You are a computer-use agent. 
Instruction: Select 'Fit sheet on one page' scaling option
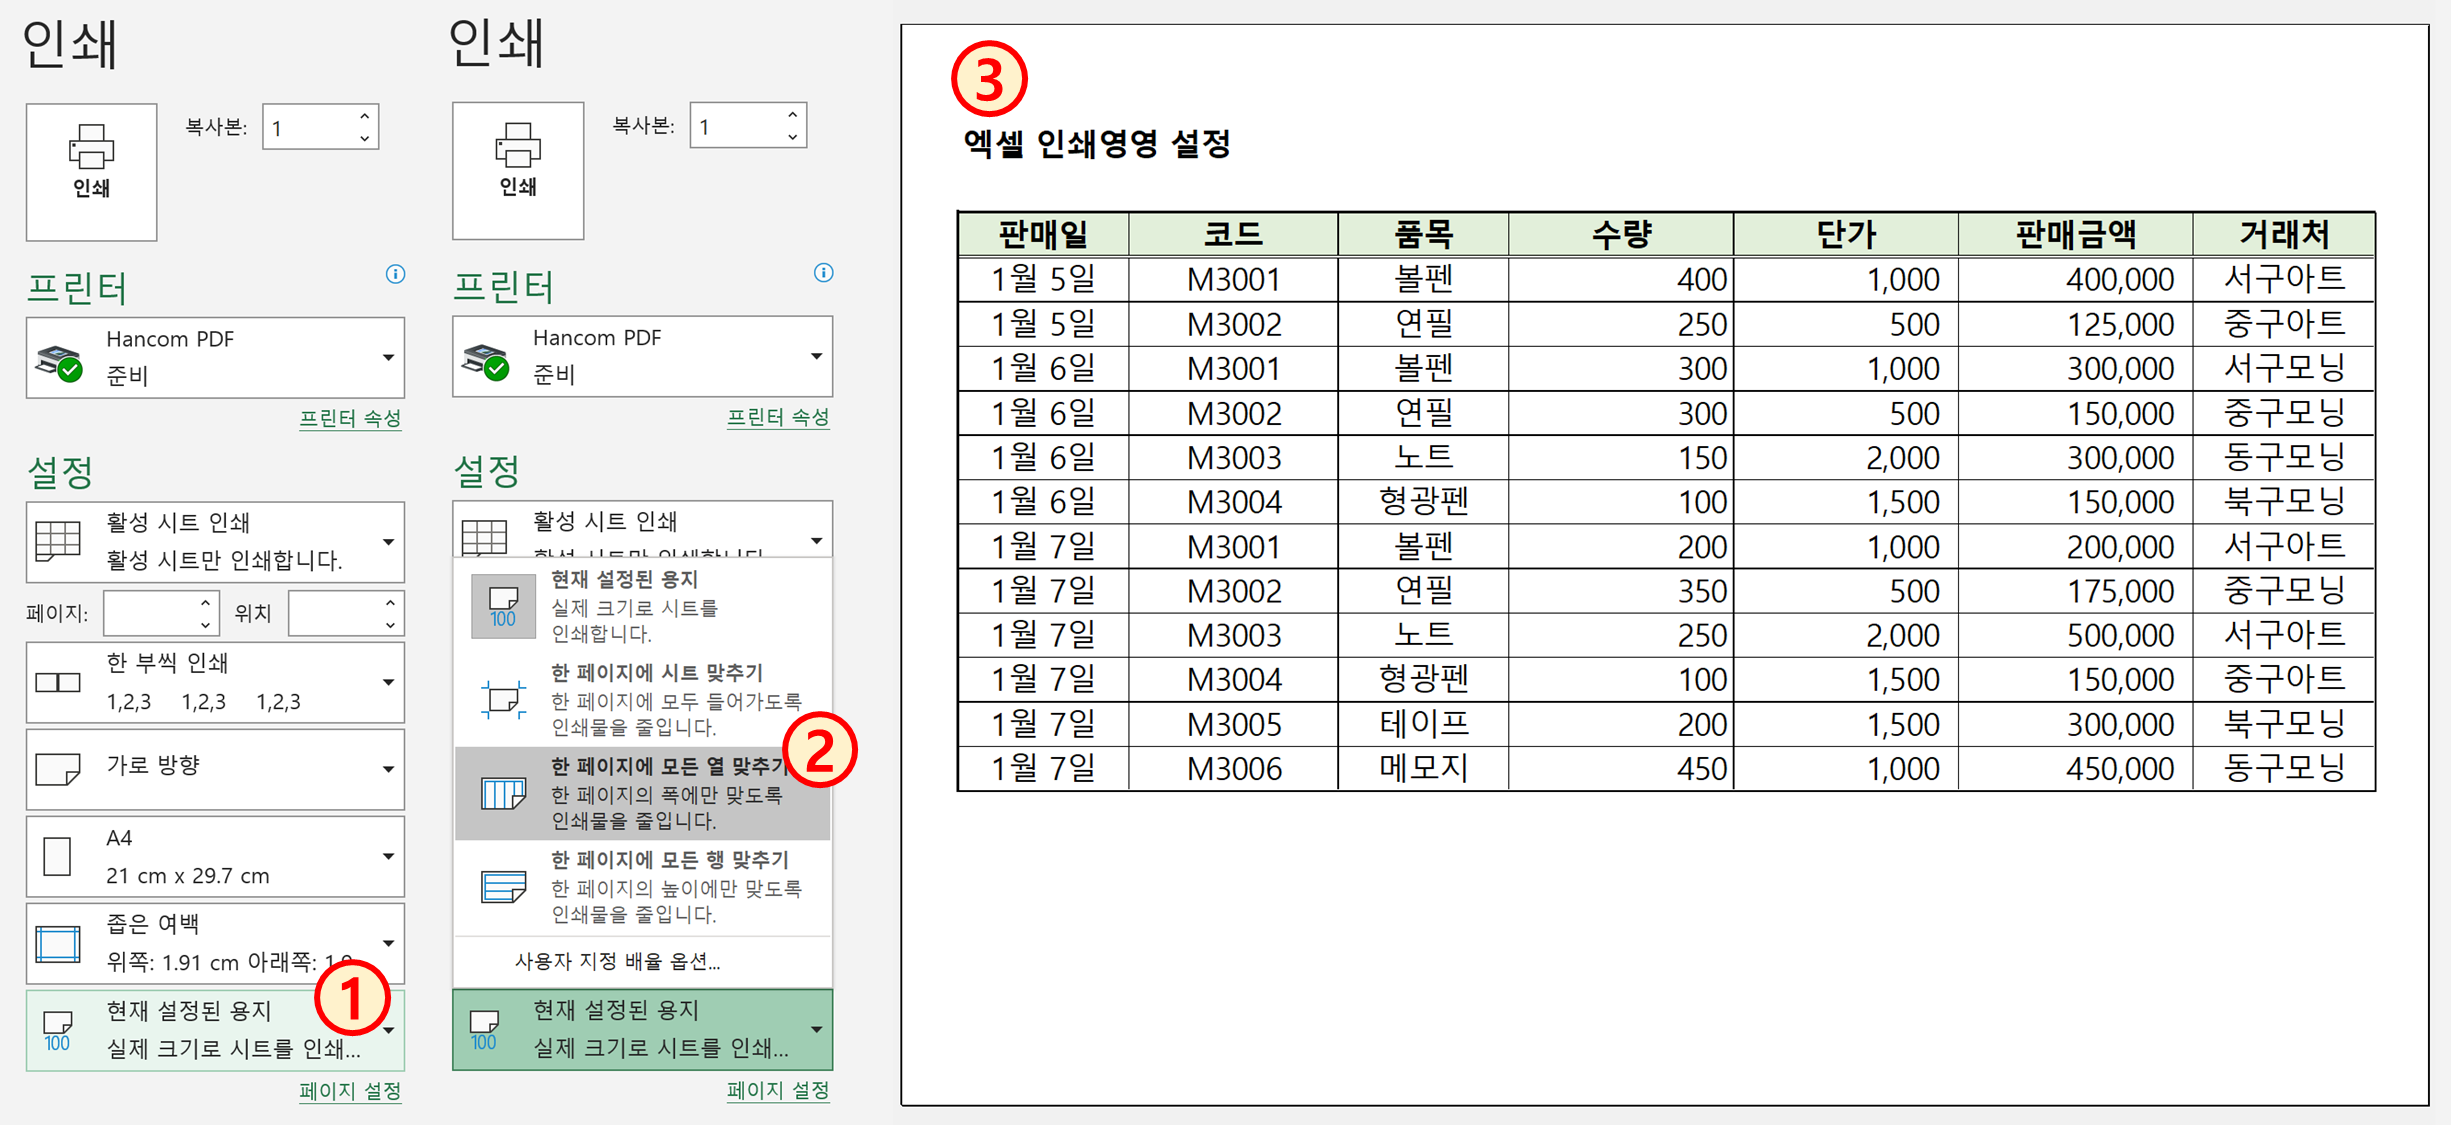(x=642, y=699)
